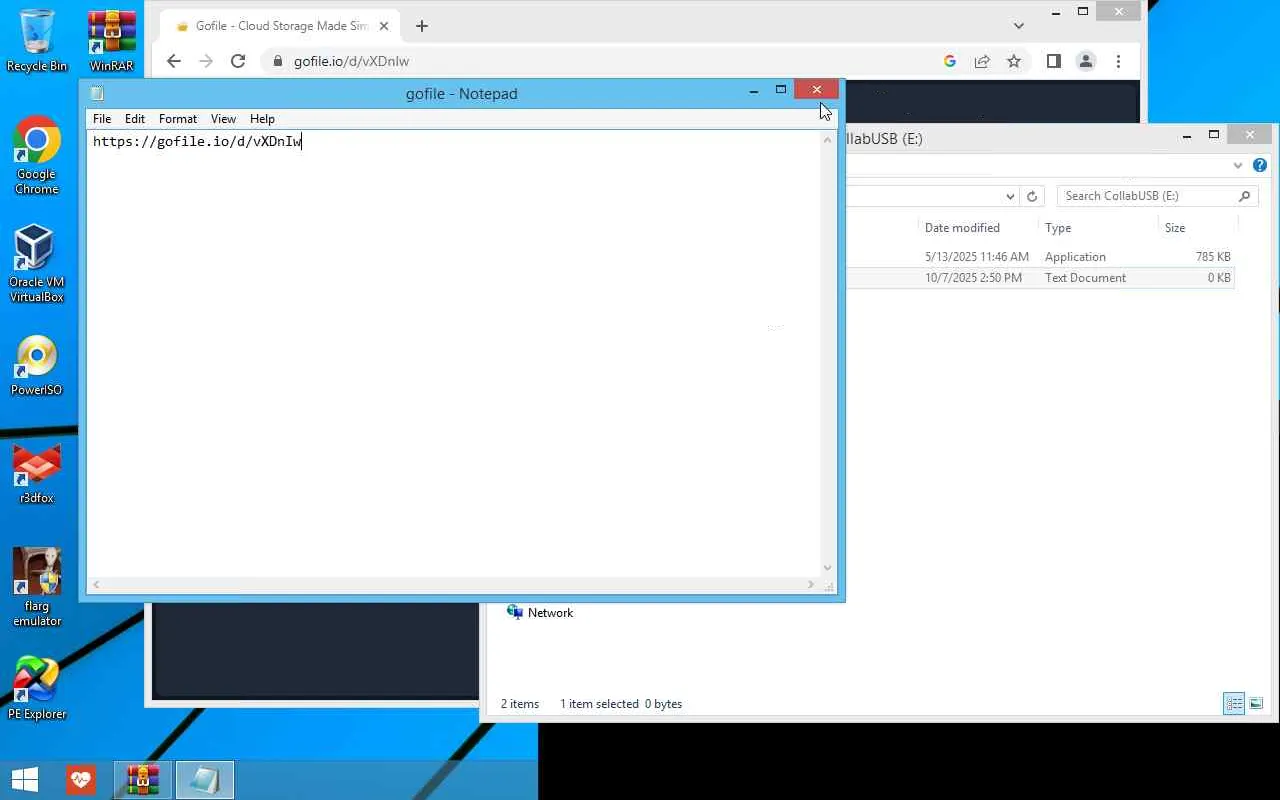Launch r3dfox from the desktop

click(x=37, y=474)
